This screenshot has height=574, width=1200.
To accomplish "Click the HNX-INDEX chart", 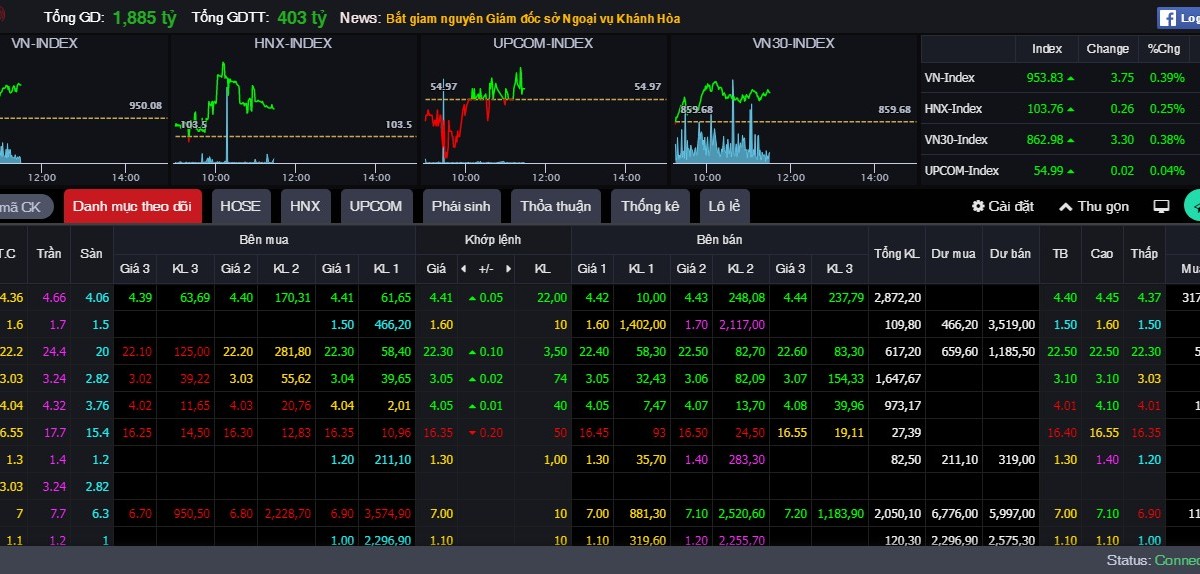I will [x=293, y=110].
